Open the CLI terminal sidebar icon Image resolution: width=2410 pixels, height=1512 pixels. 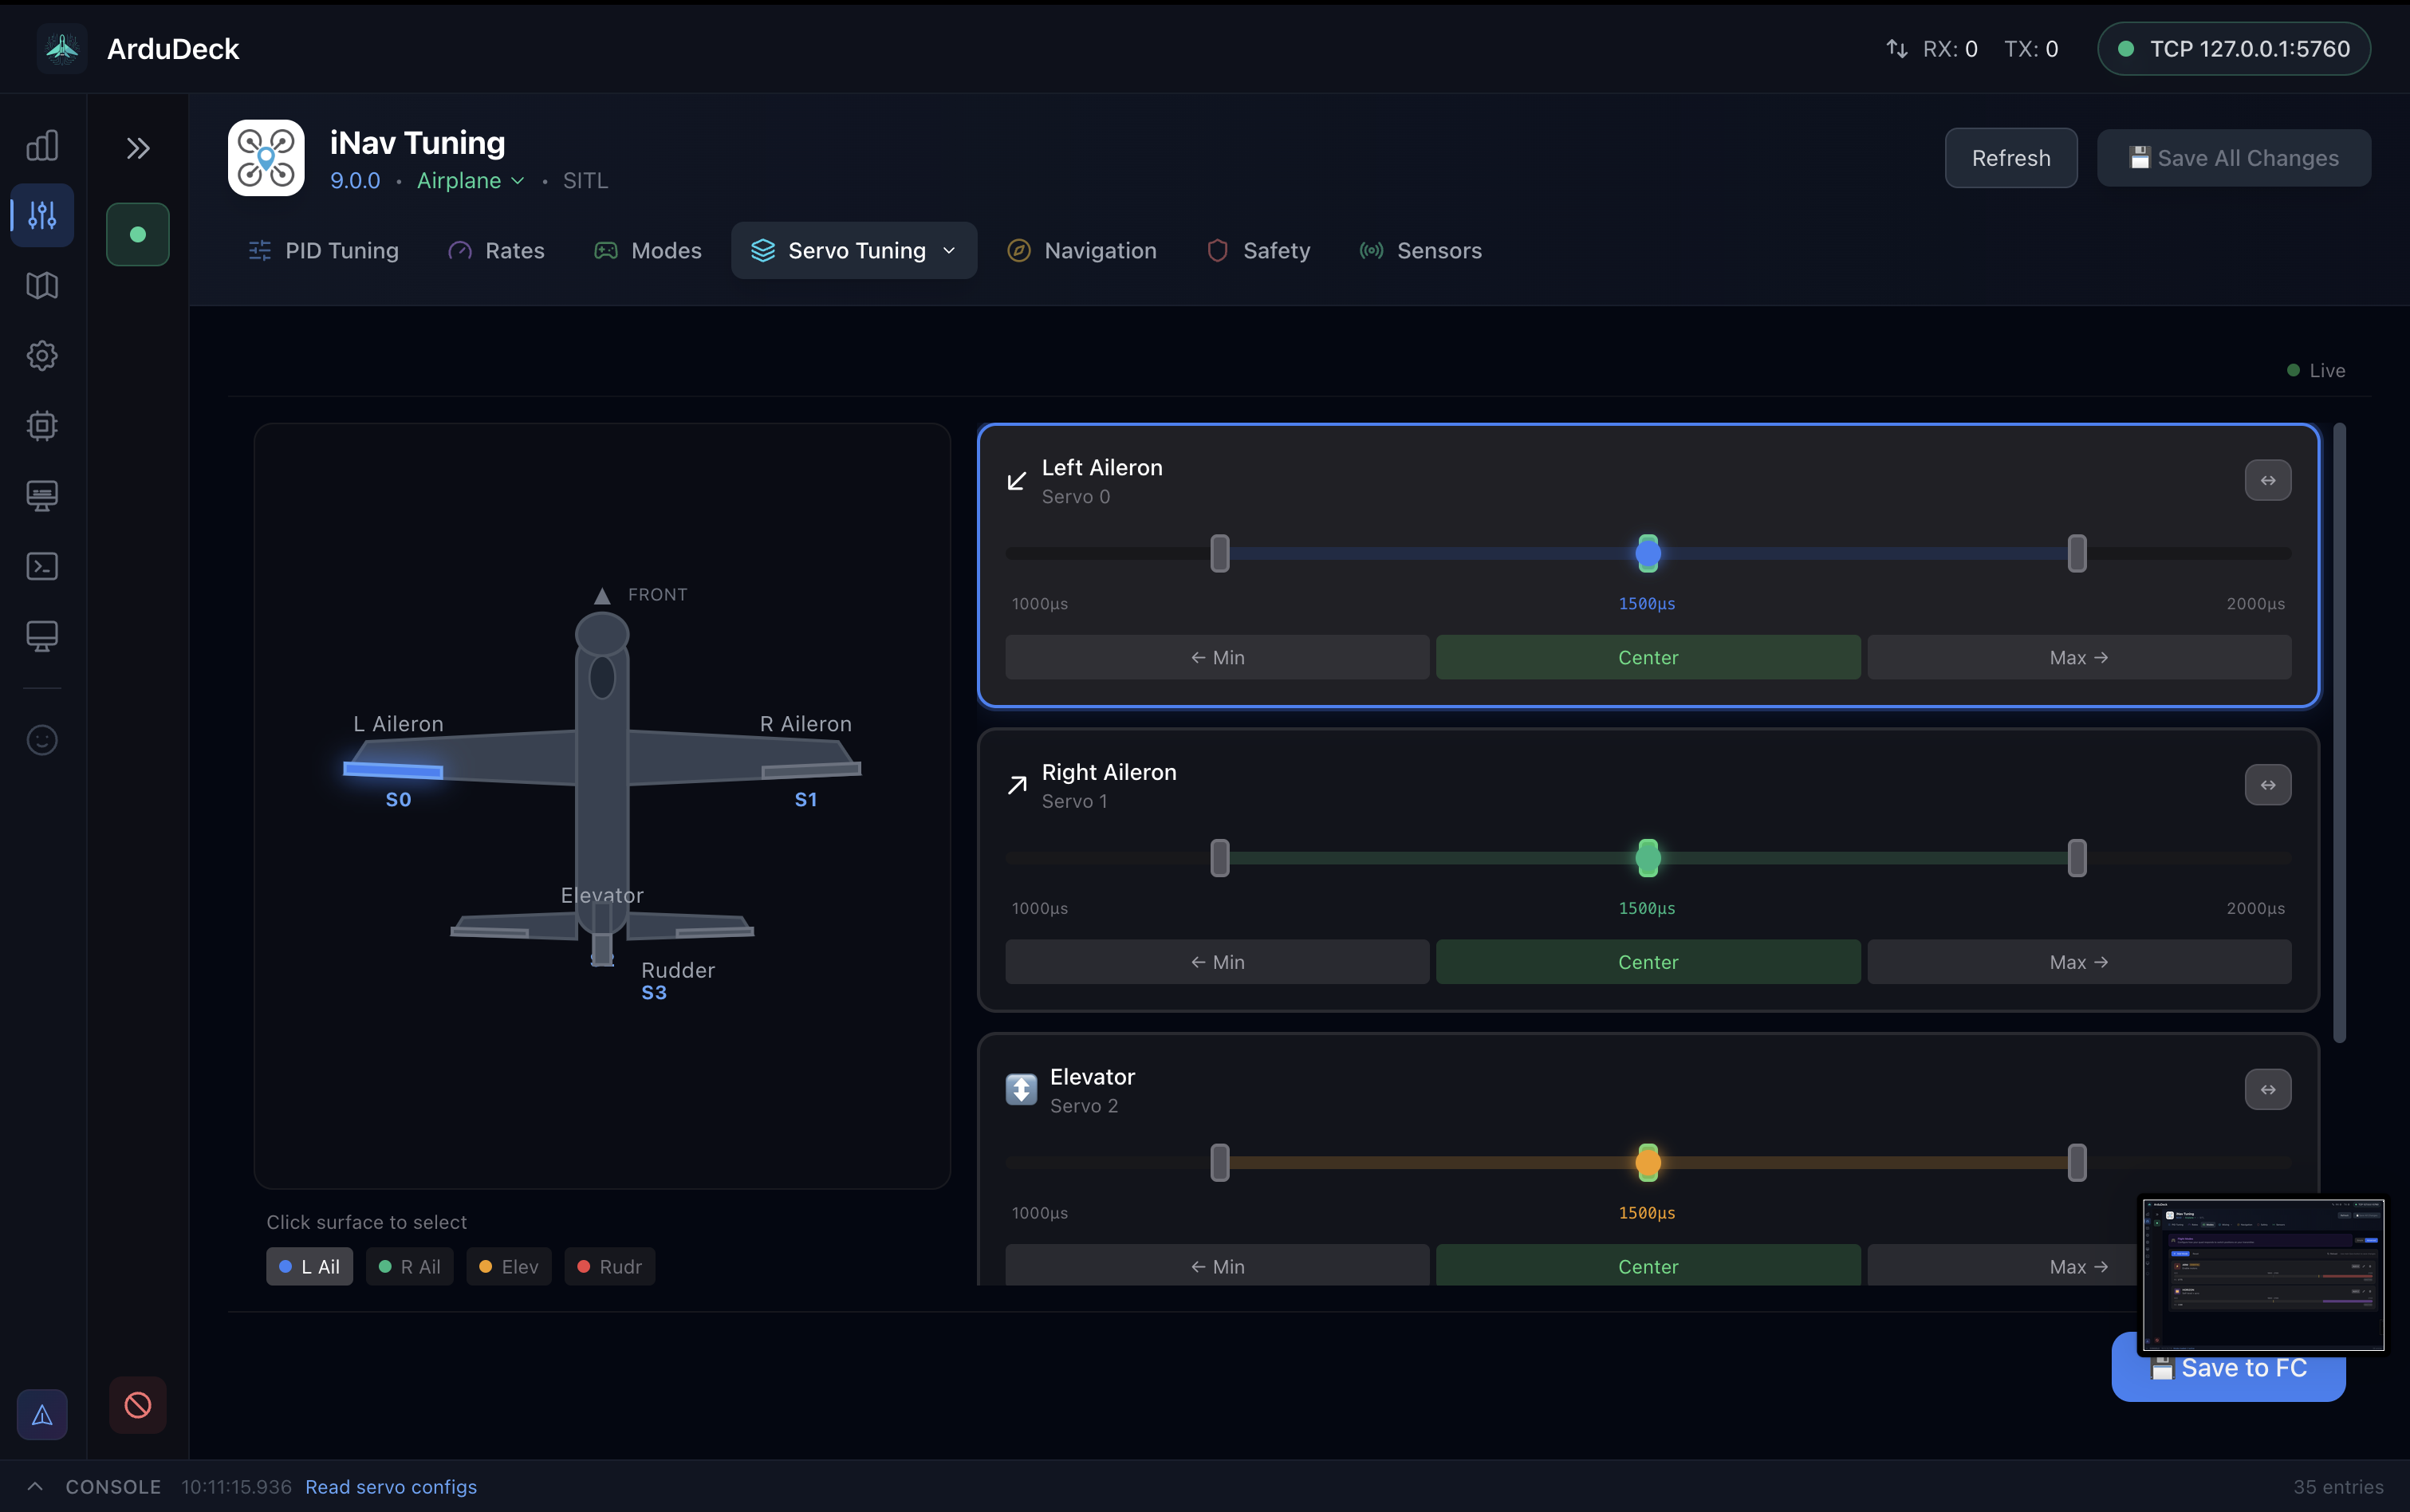pyautogui.click(x=42, y=566)
